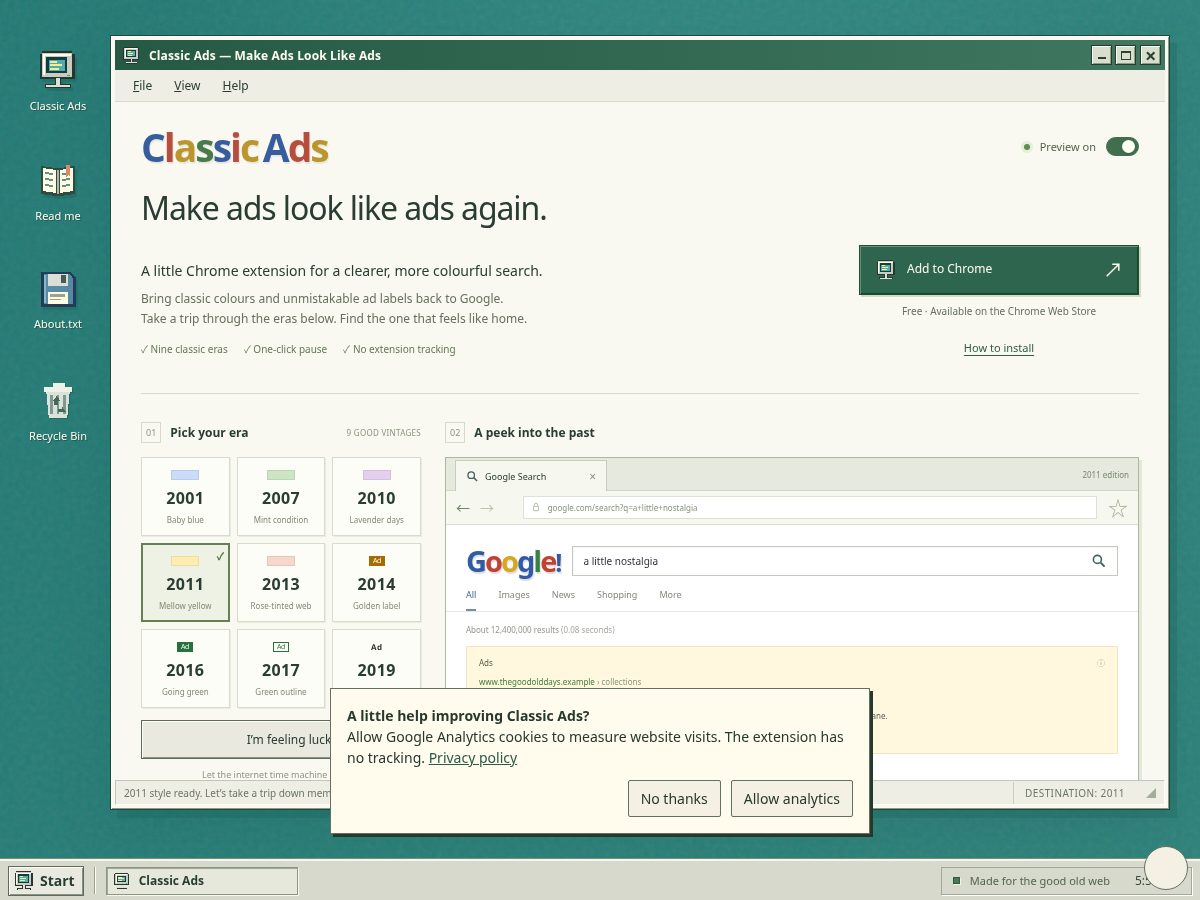Click the arrow icon on Add to Chrome

click(x=1113, y=269)
